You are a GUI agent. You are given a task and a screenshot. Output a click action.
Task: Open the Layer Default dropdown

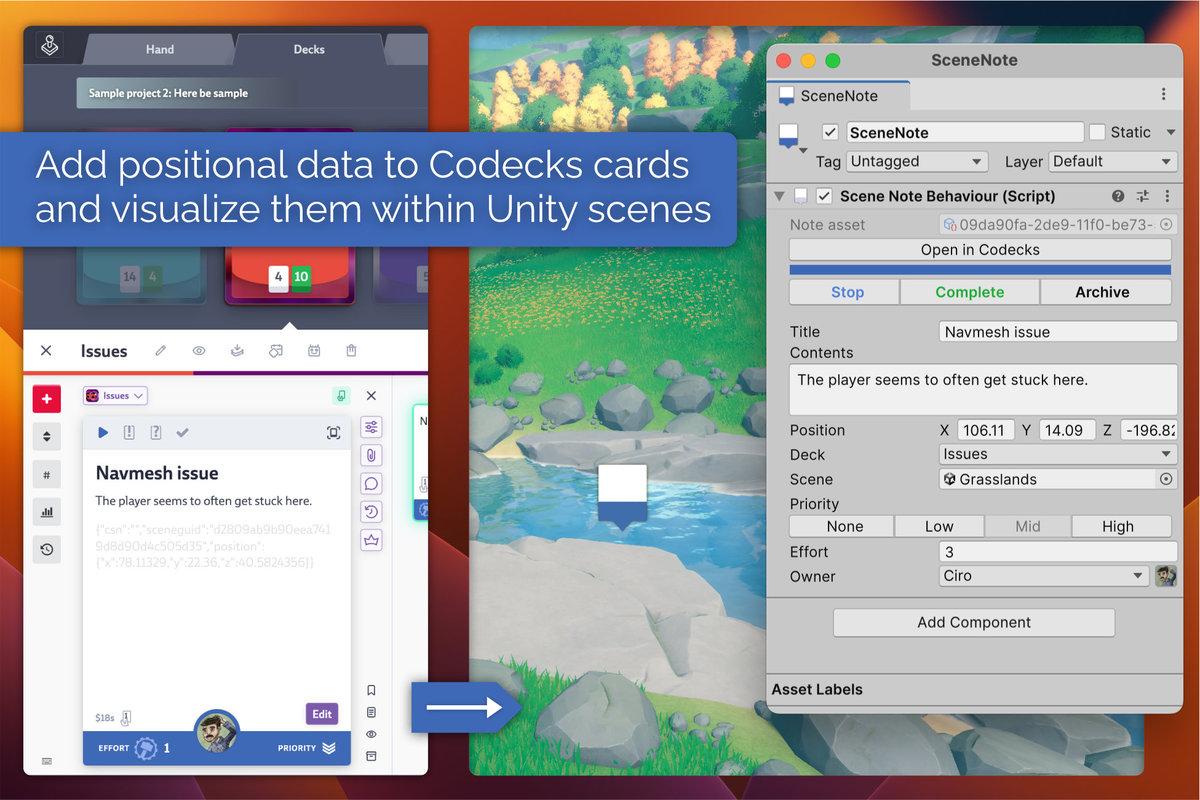(x=1112, y=161)
